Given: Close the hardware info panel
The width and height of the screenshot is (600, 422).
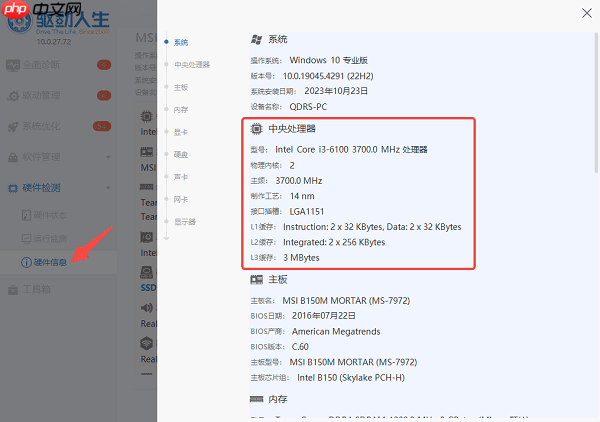Looking at the screenshot, I should [x=587, y=13].
